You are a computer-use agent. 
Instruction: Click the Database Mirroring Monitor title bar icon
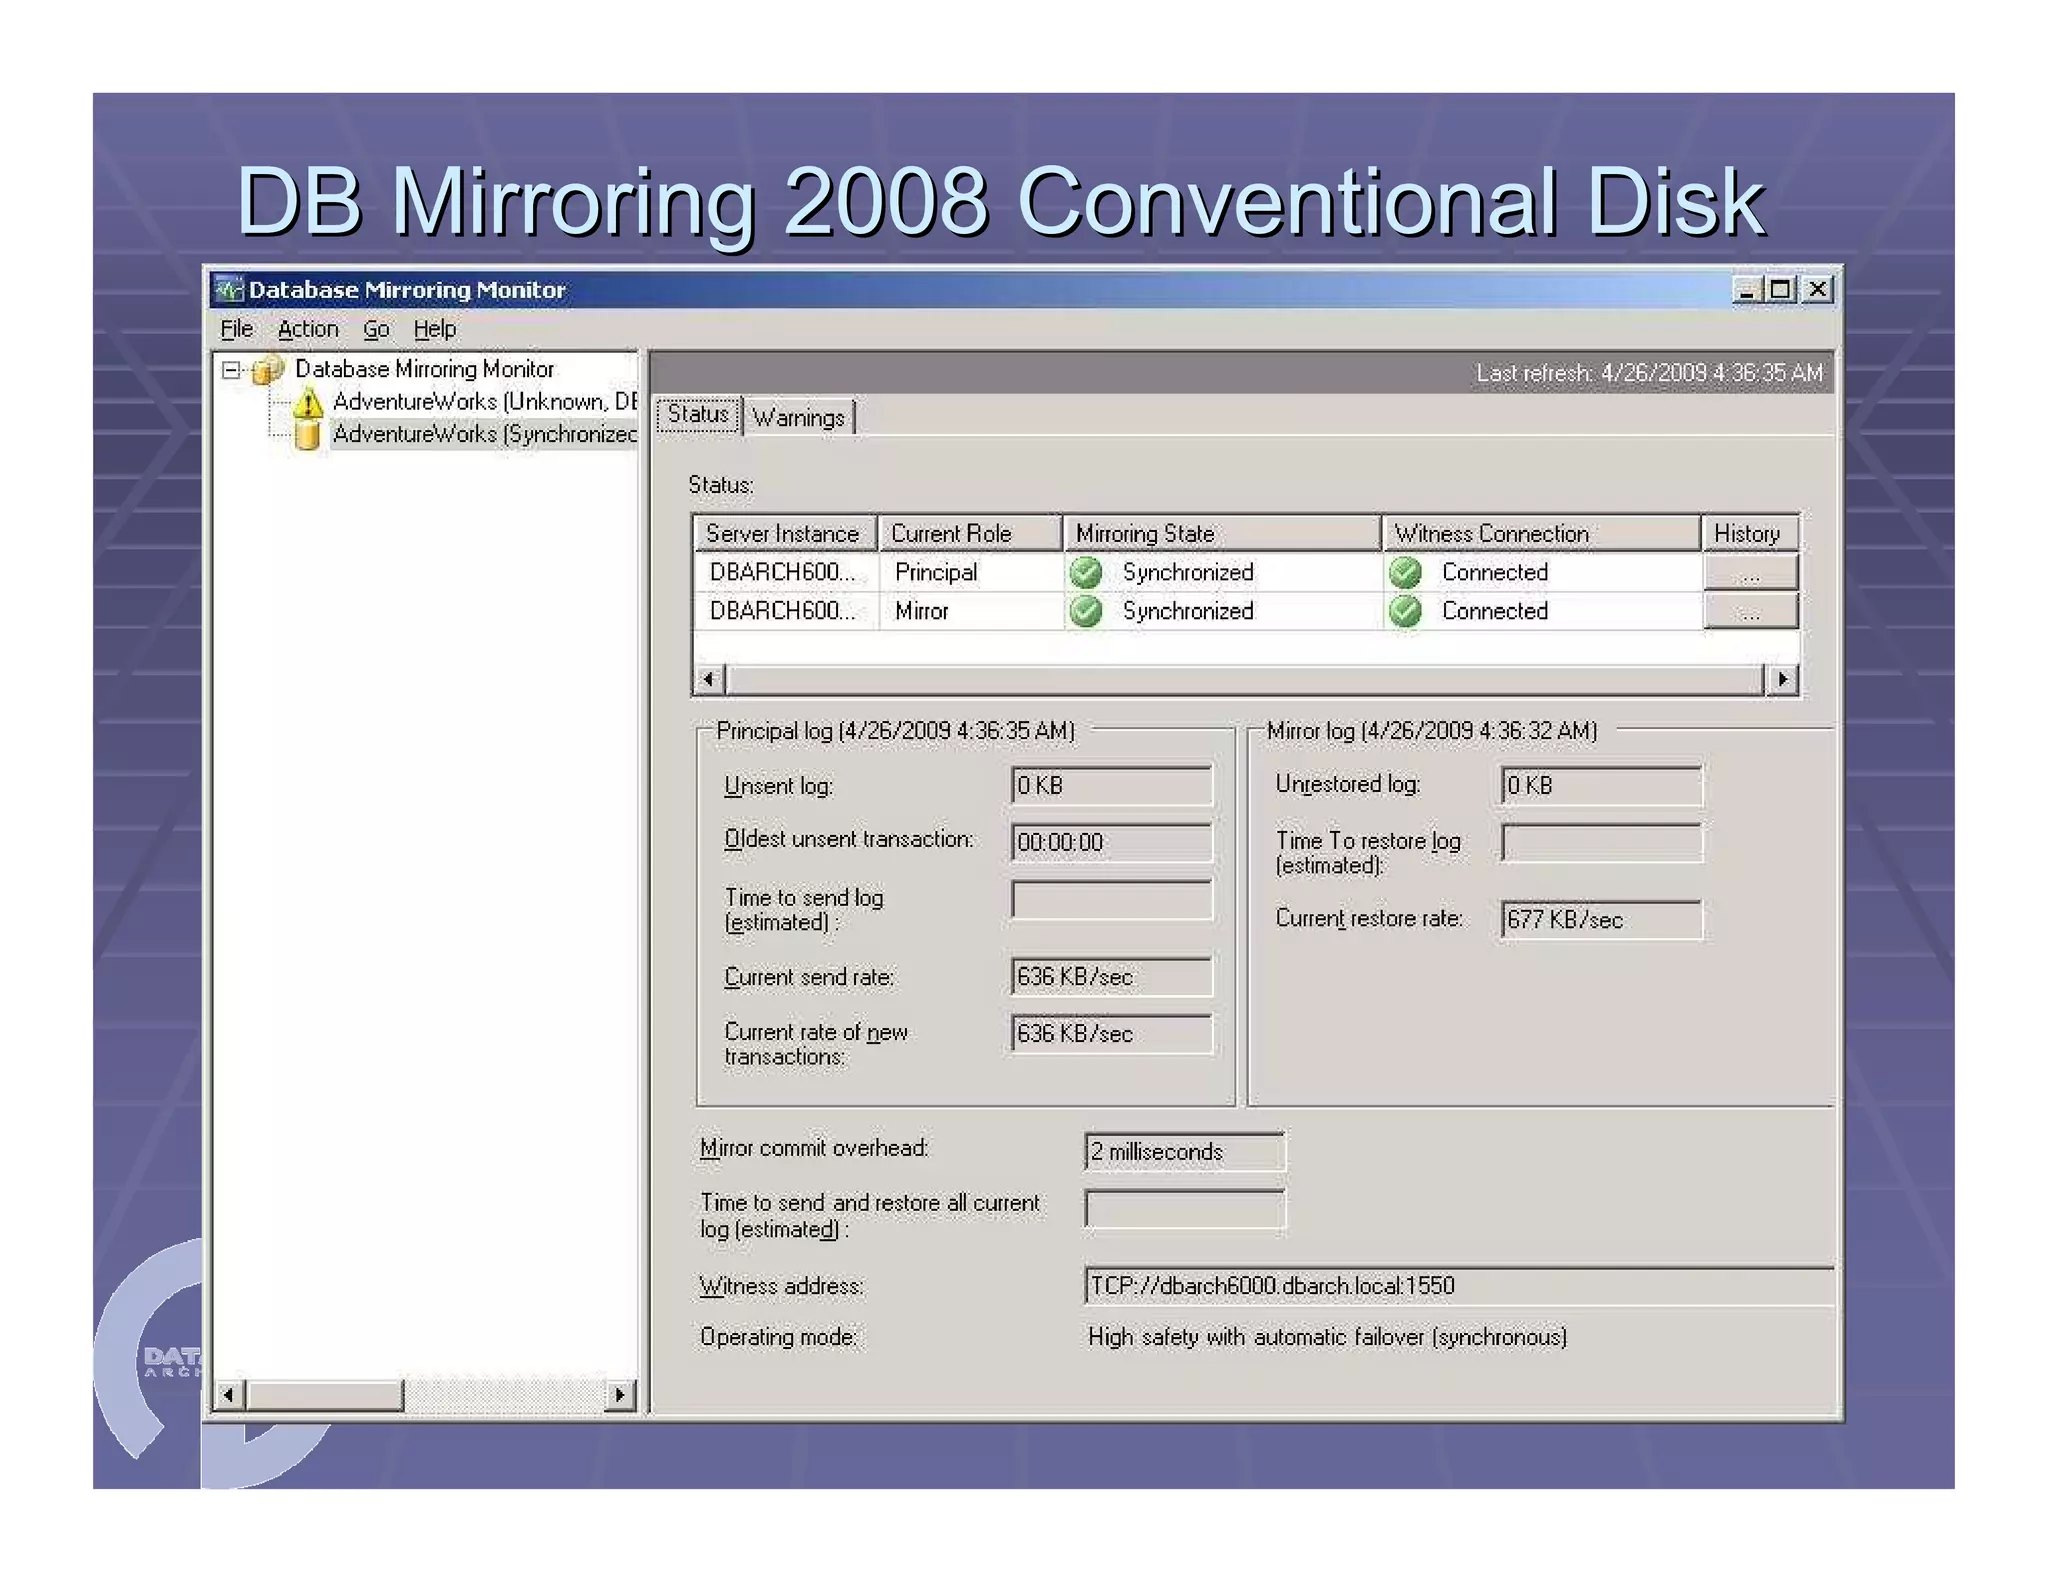tap(229, 290)
